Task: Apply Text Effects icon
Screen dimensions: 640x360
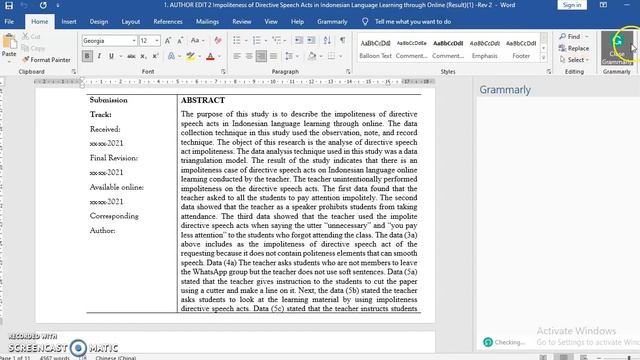Action: [x=171, y=56]
